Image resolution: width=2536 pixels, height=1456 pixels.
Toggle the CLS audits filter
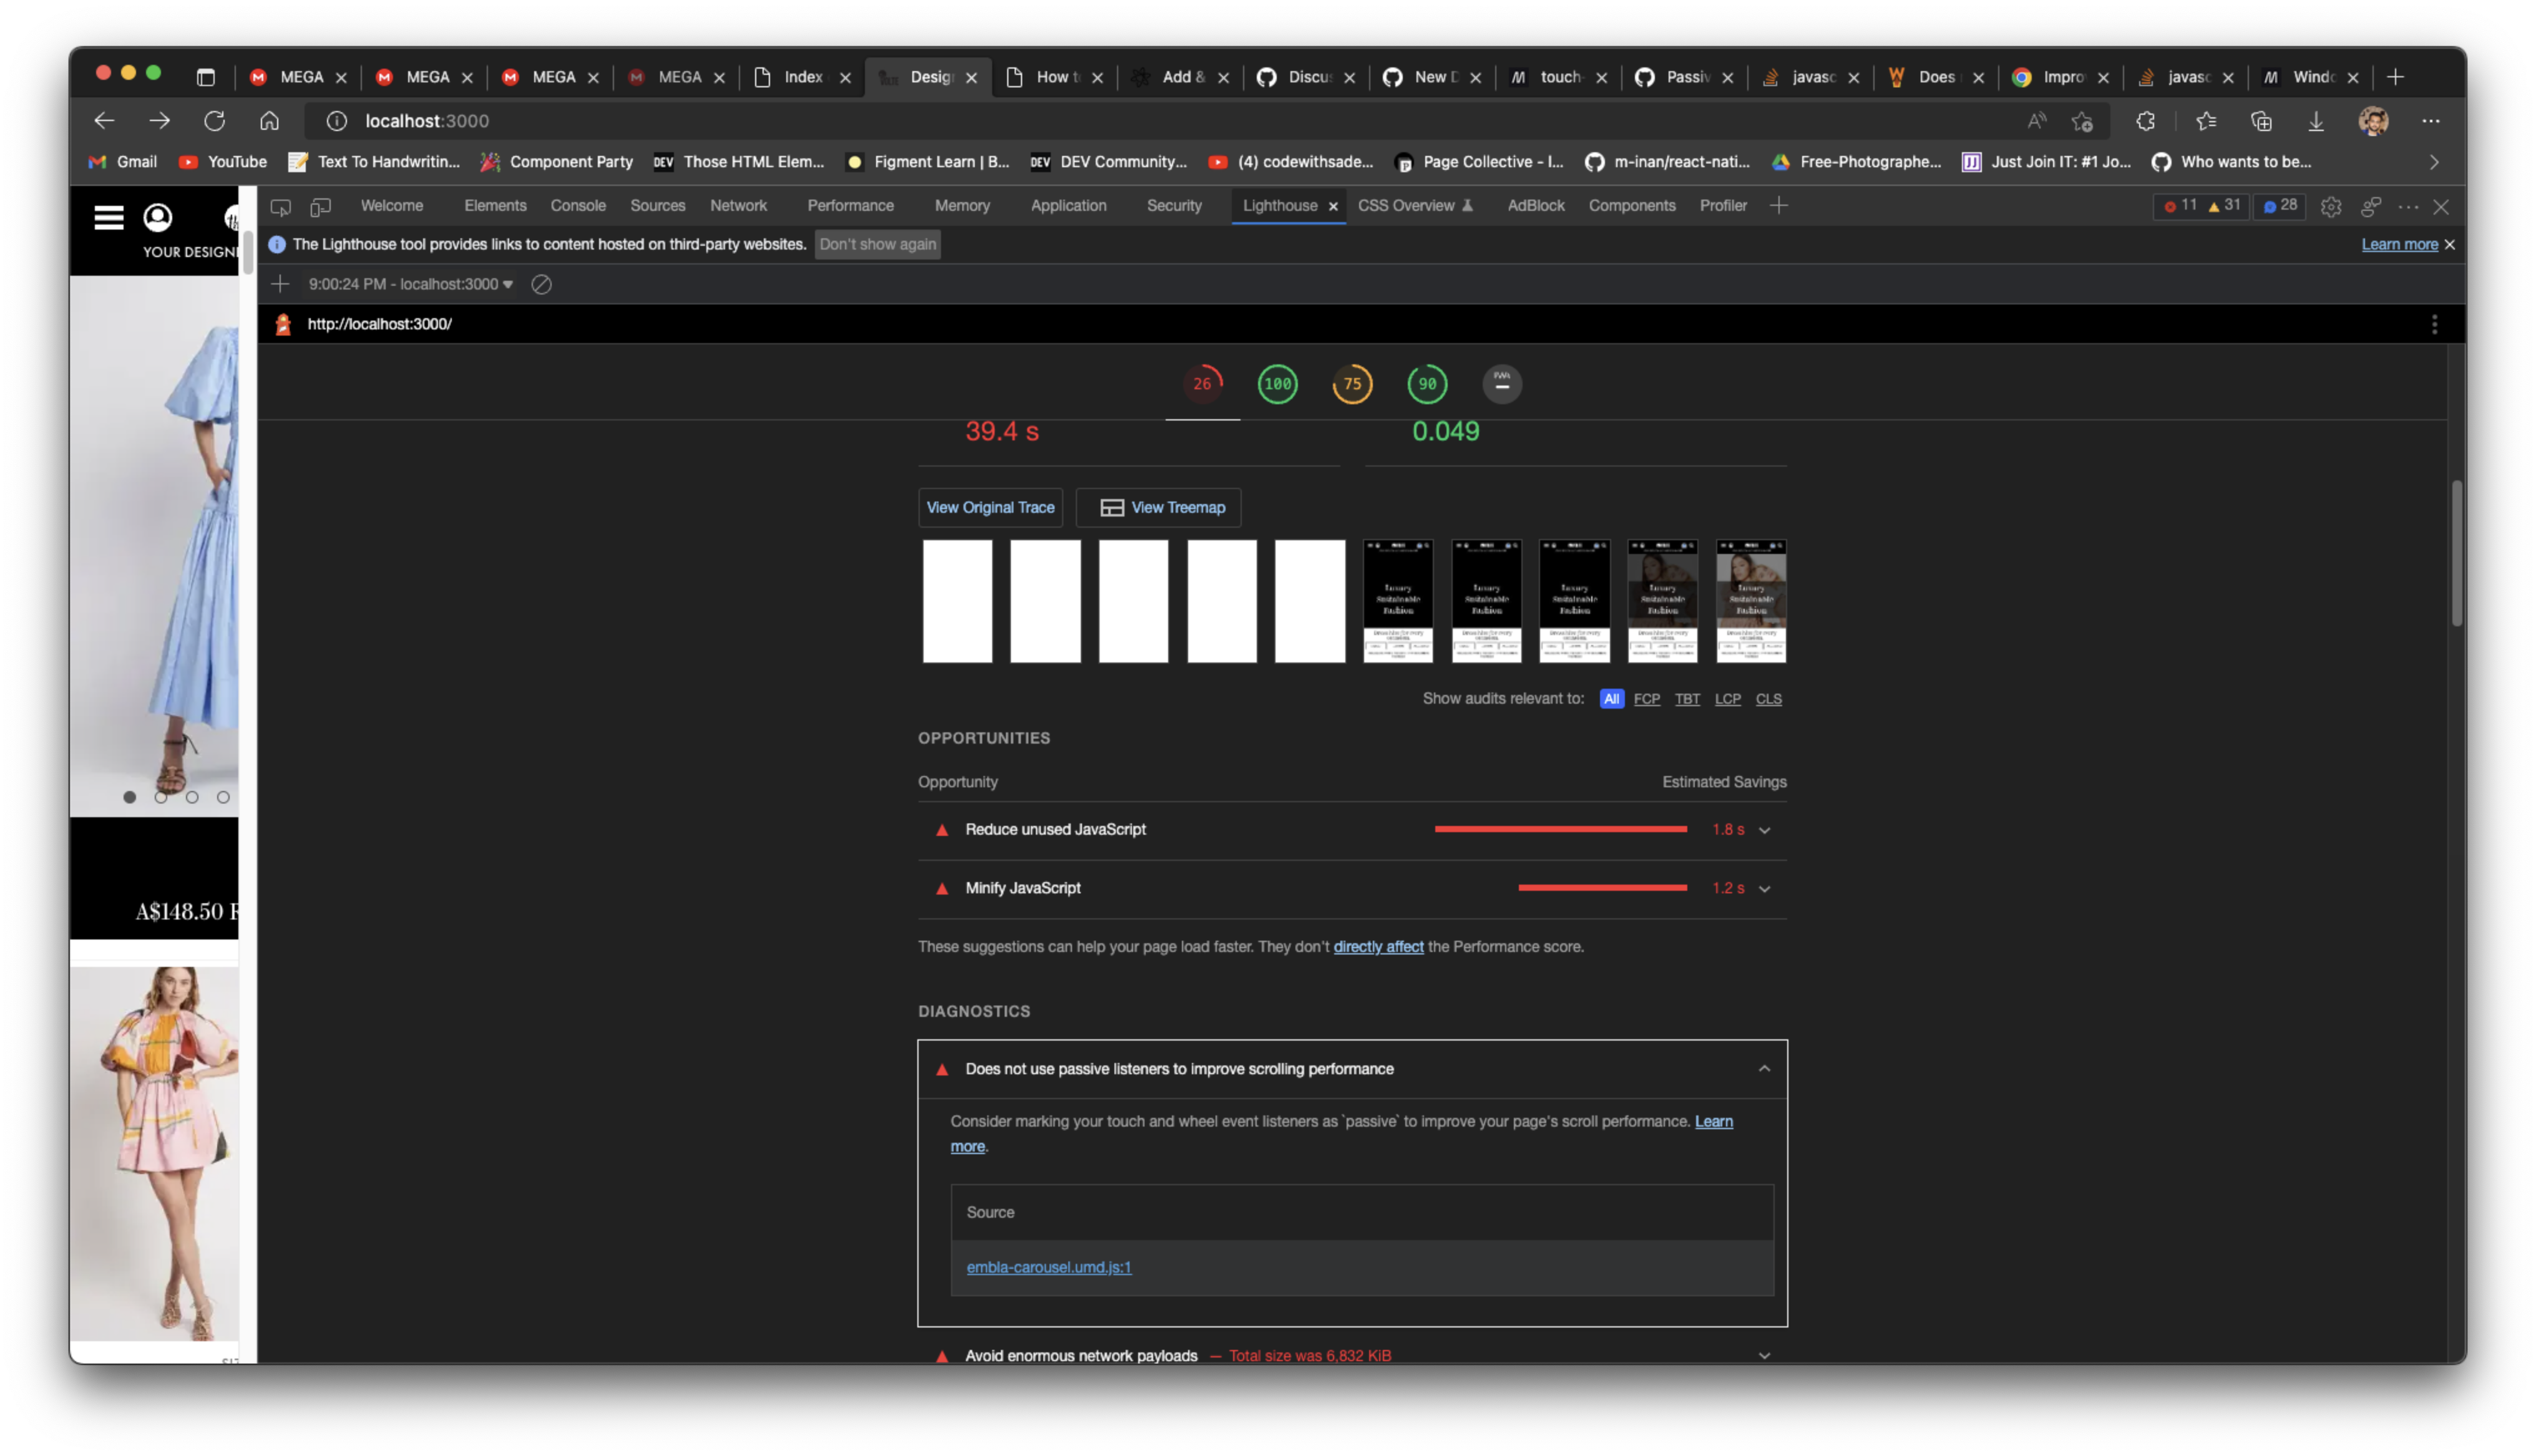1768,699
